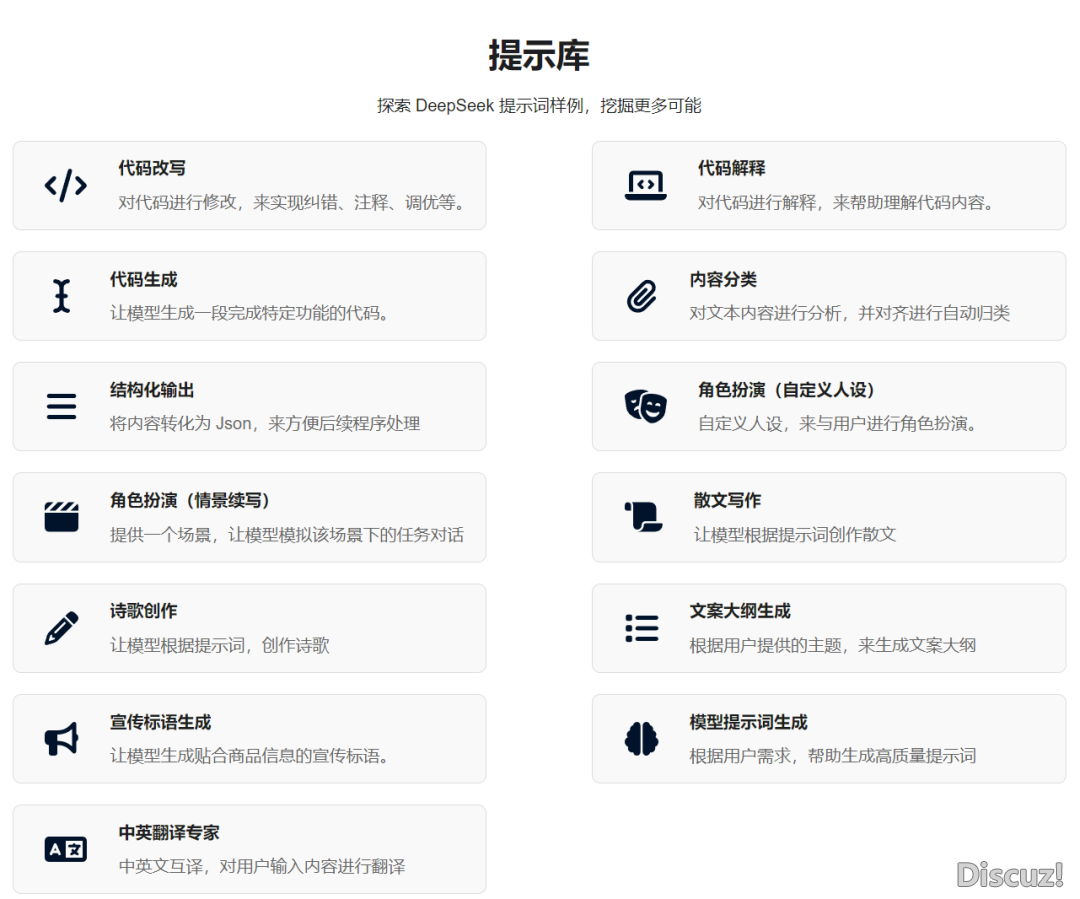1080x899 pixels.
Task: Click the theater masks icon
Action: click(x=645, y=406)
